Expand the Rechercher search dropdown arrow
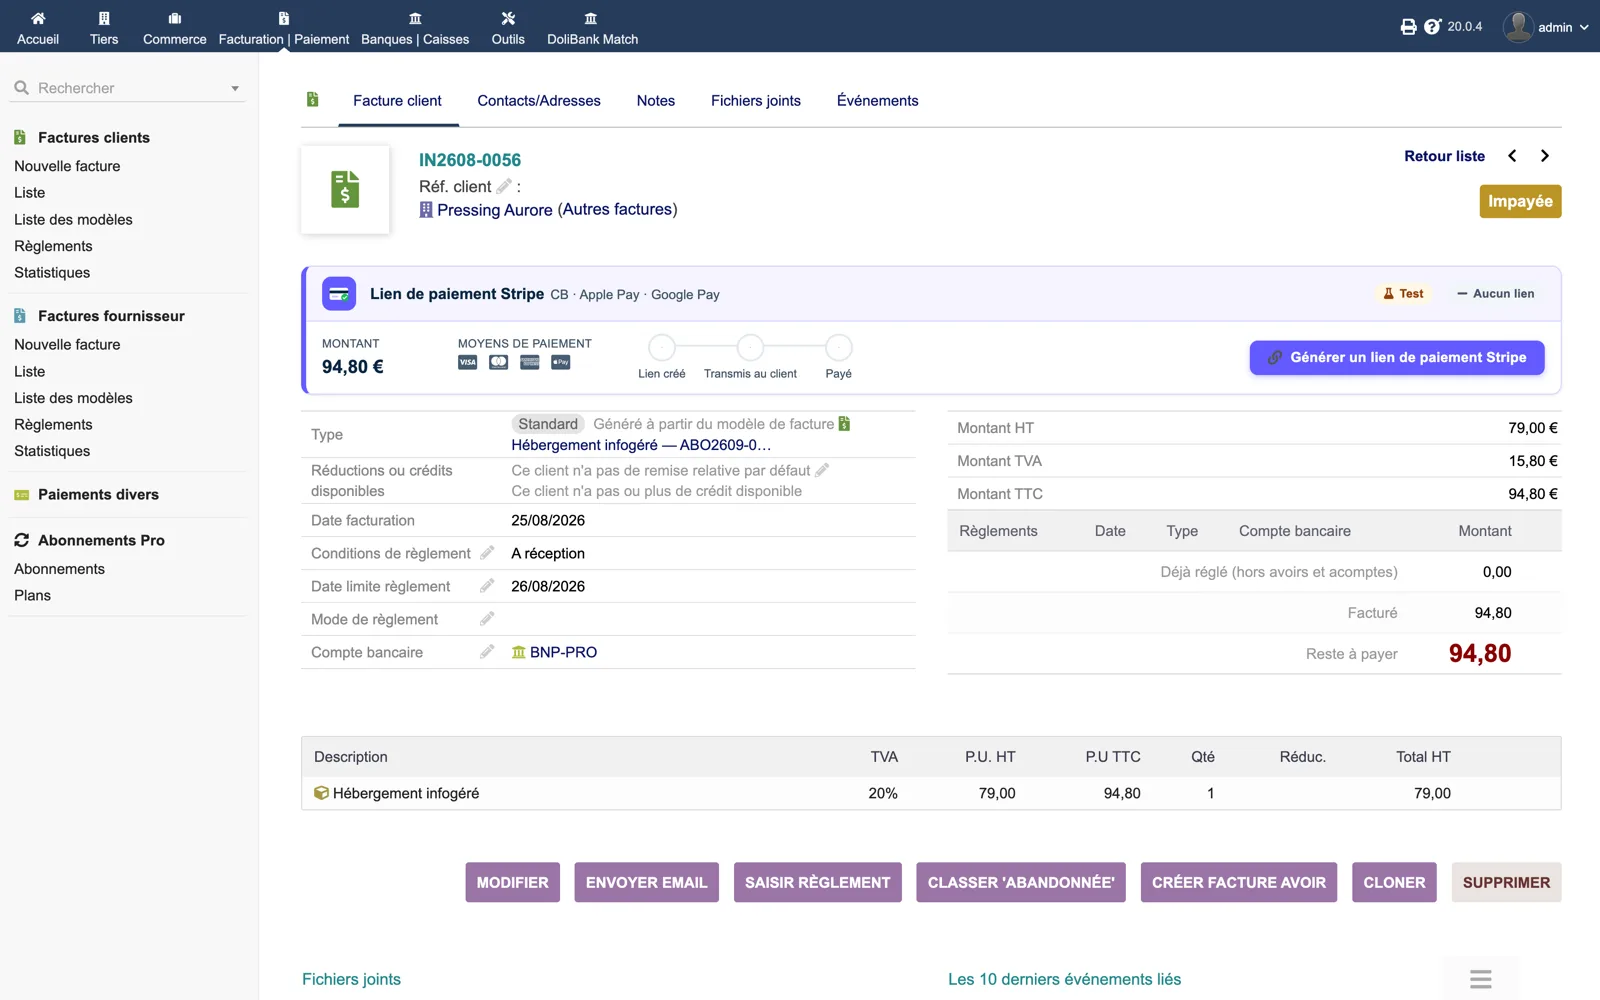The height and width of the screenshot is (1000, 1600). tap(235, 88)
